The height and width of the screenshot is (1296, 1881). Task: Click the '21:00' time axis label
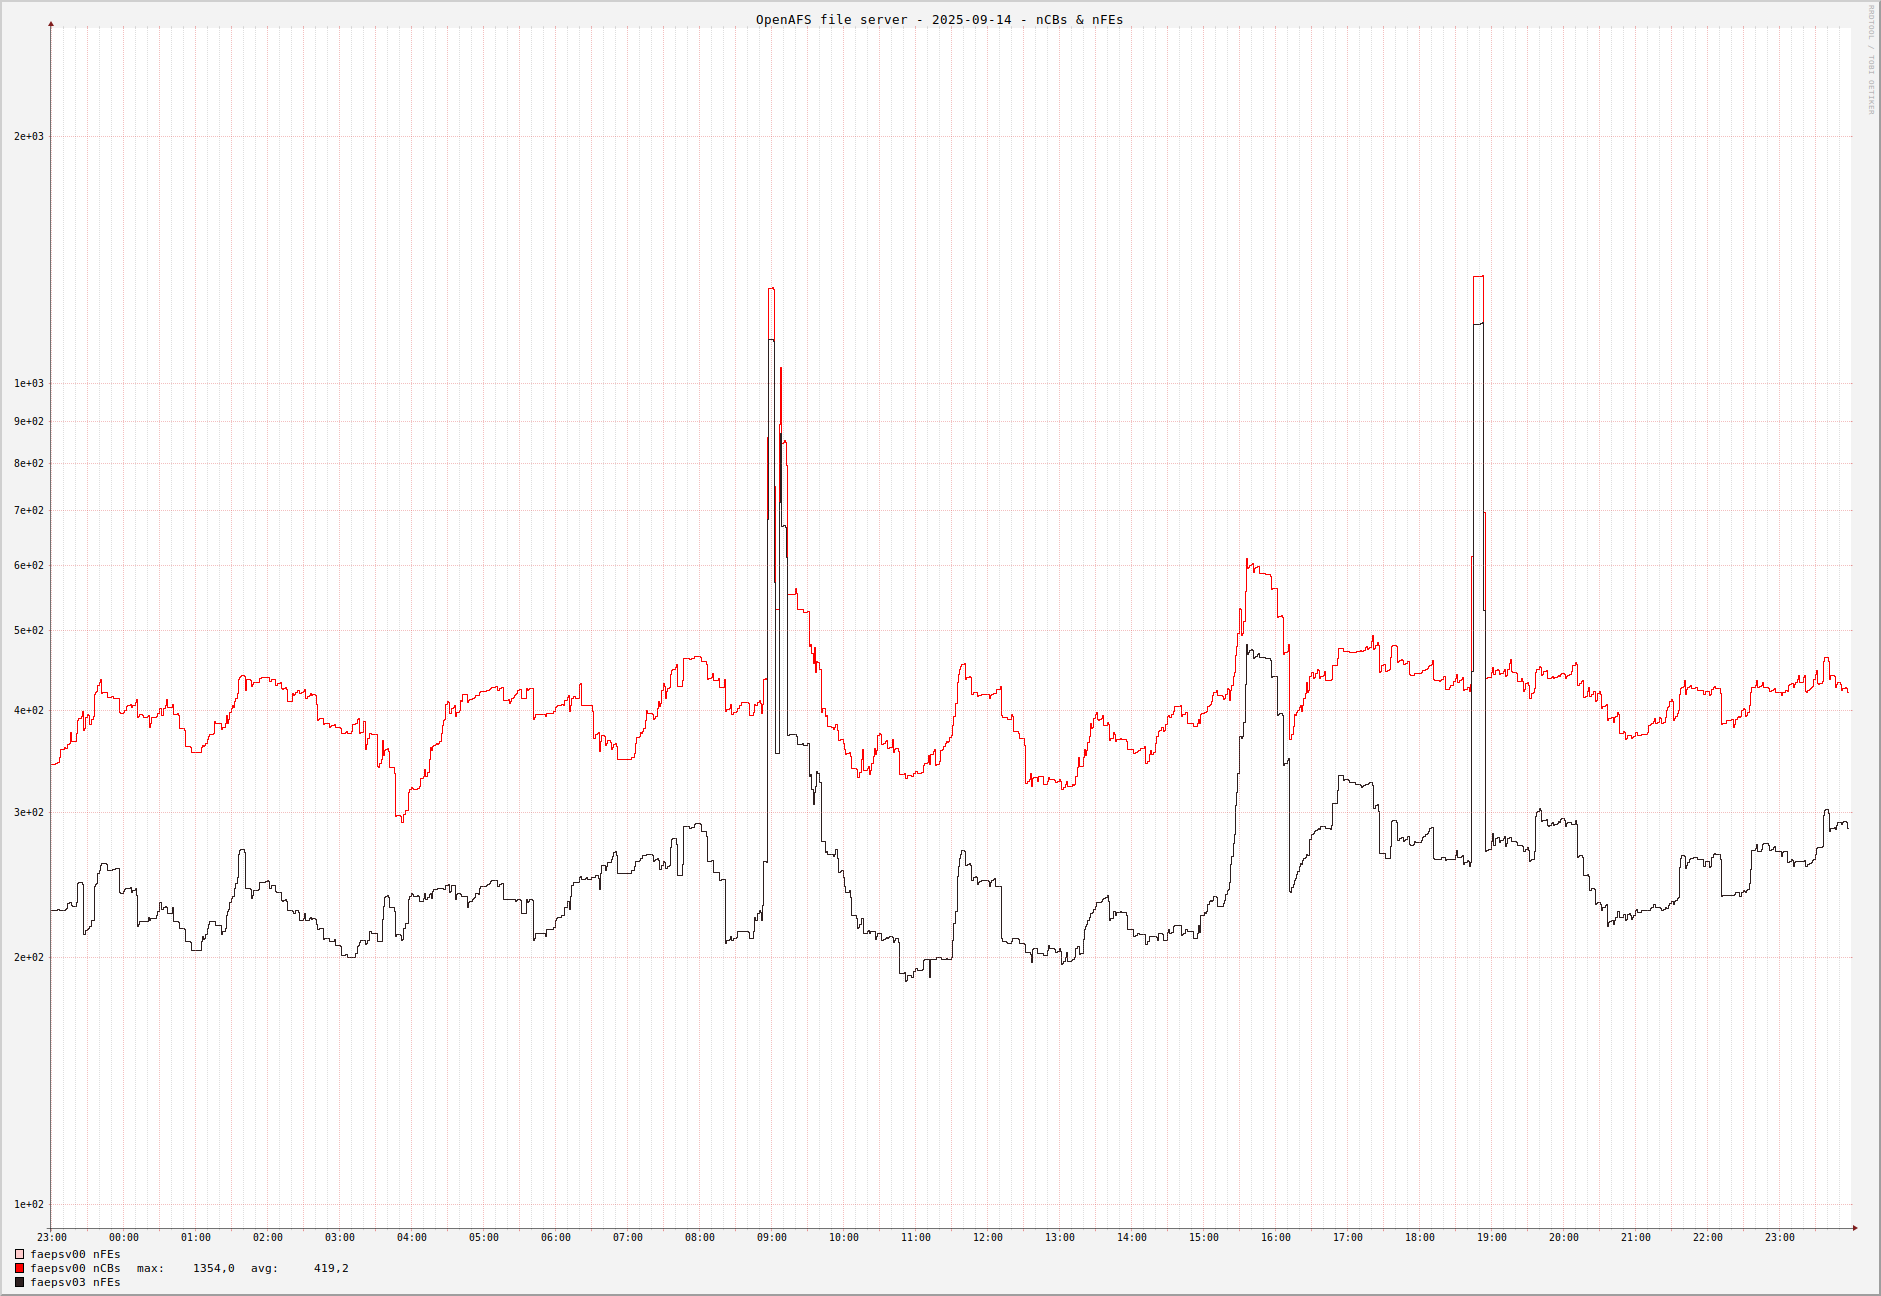(1636, 1237)
